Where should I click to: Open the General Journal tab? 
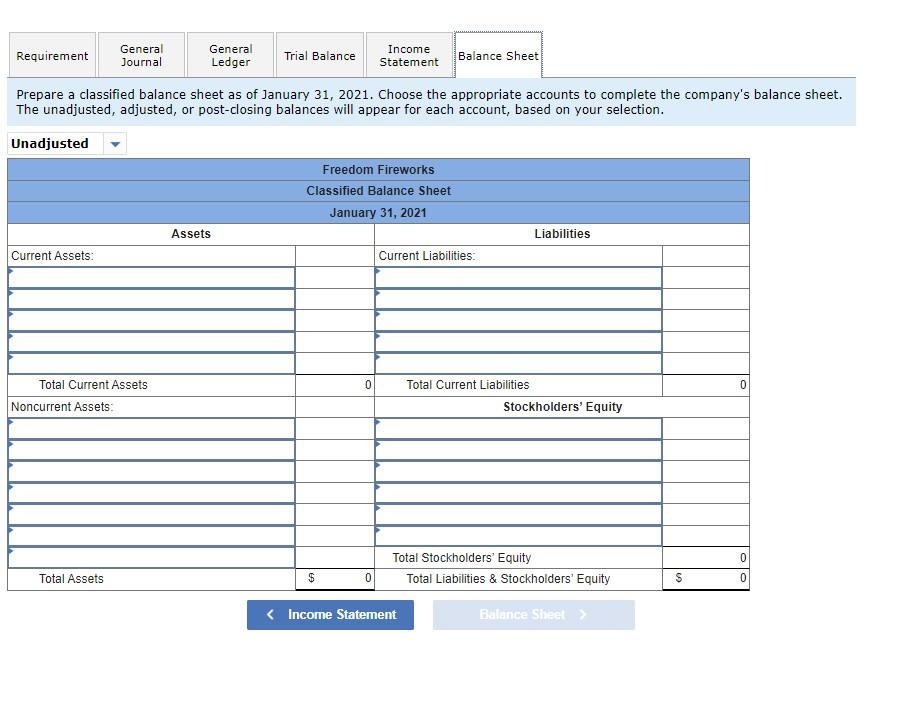141,55
